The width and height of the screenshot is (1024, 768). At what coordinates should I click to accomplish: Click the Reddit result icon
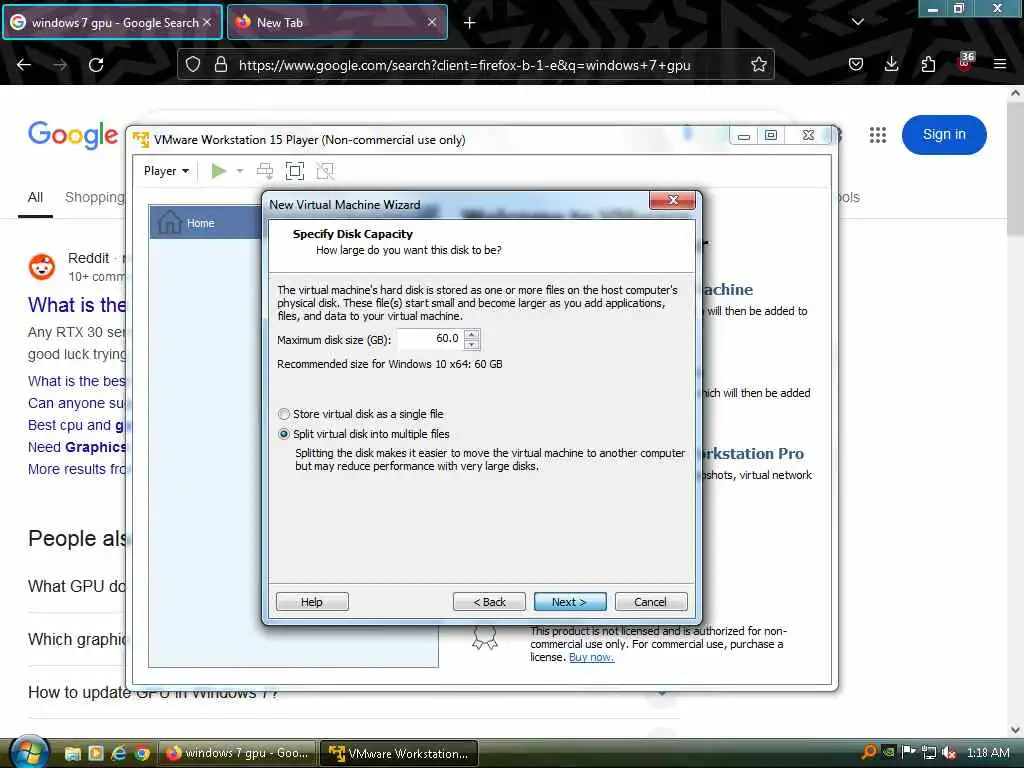tap(42, 266)
